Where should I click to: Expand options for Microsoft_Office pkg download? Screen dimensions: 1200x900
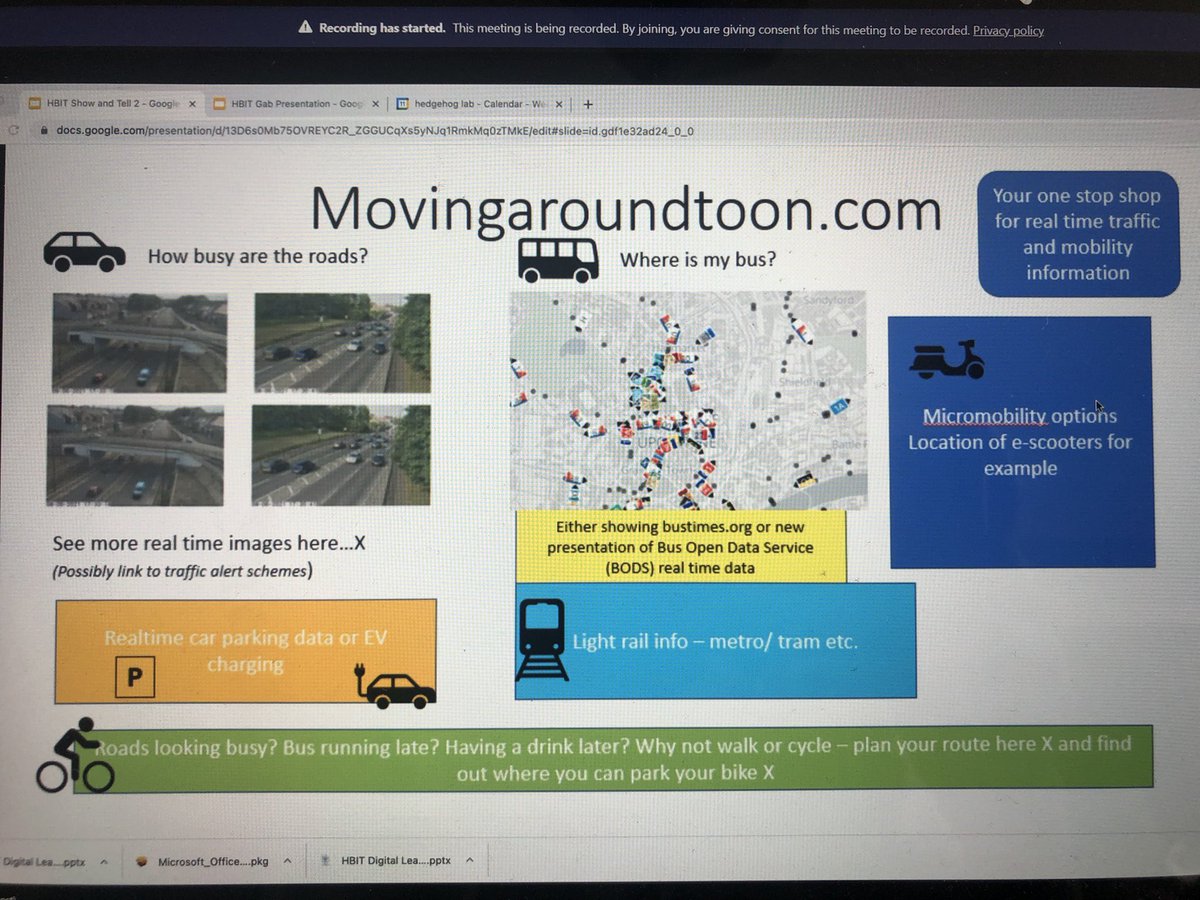(x=287, y=859)
